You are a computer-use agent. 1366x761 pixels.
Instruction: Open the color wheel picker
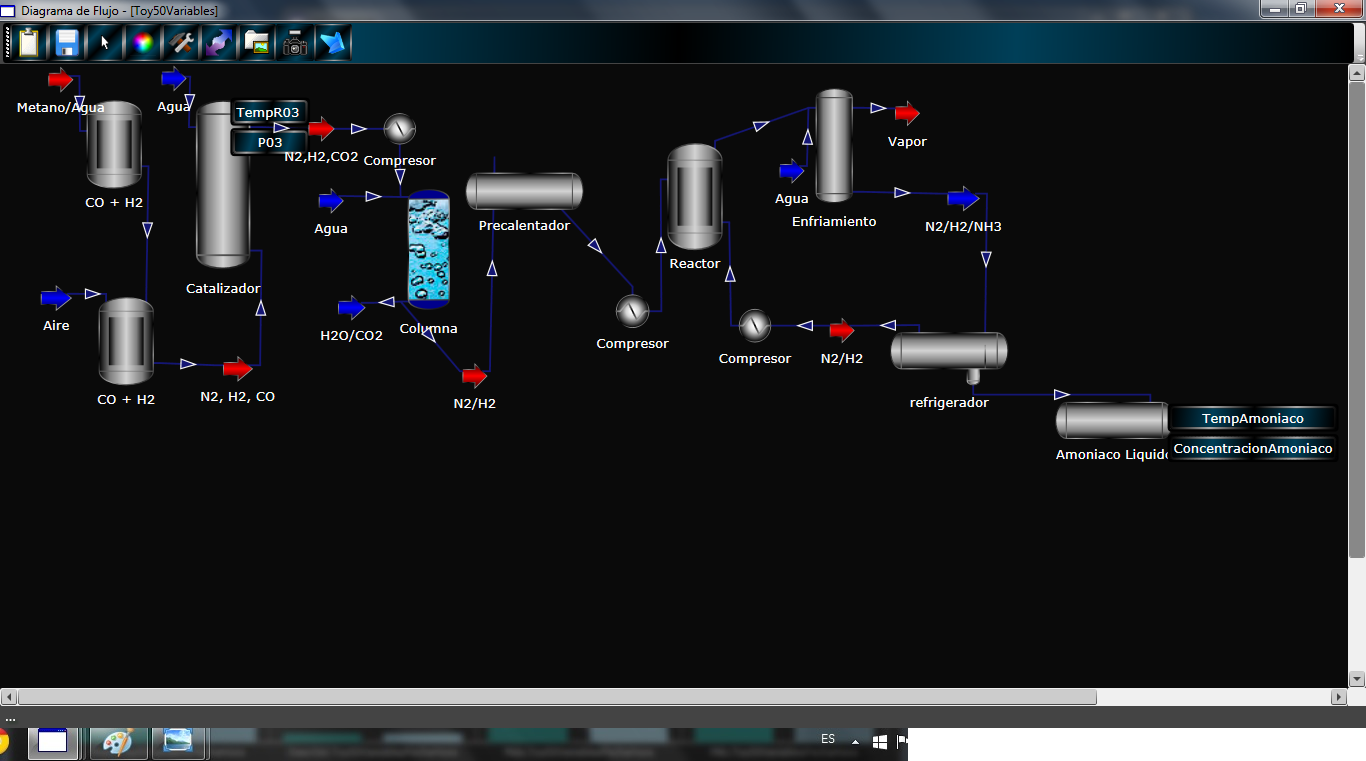pyautogui.click(x=143, y=43)
